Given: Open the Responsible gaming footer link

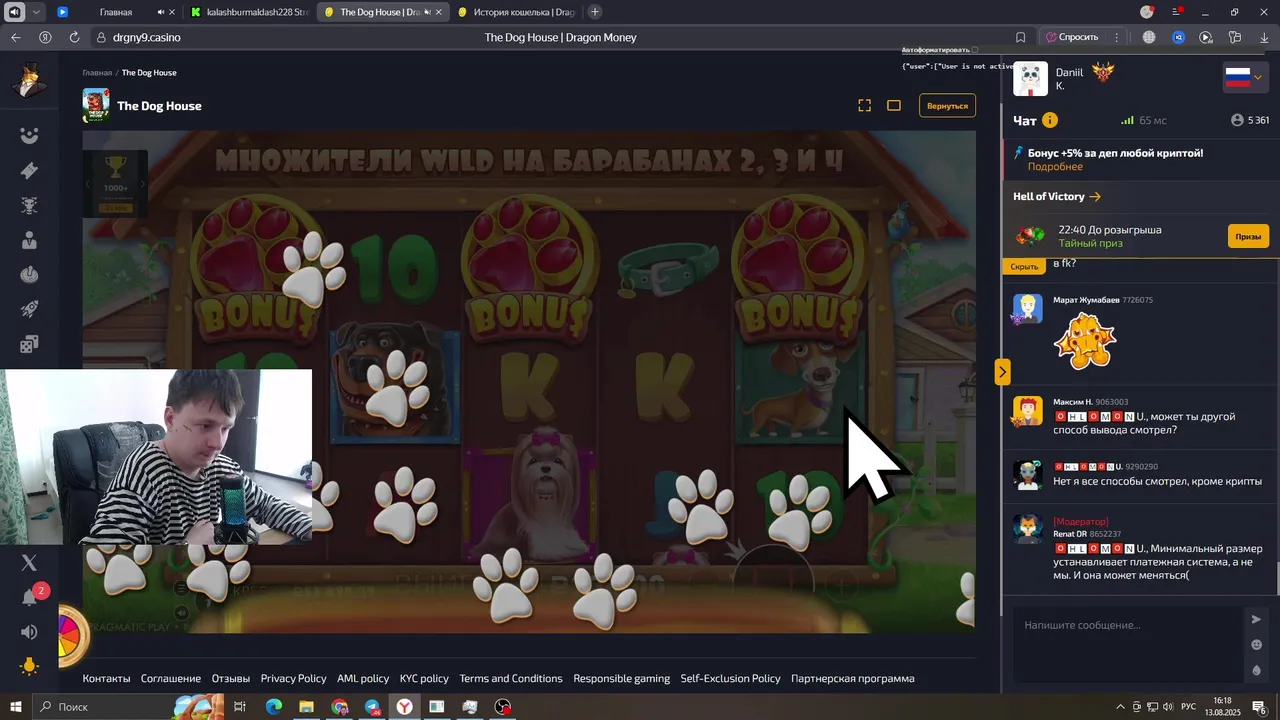Looking at the screenshot, I should point(622,678).
